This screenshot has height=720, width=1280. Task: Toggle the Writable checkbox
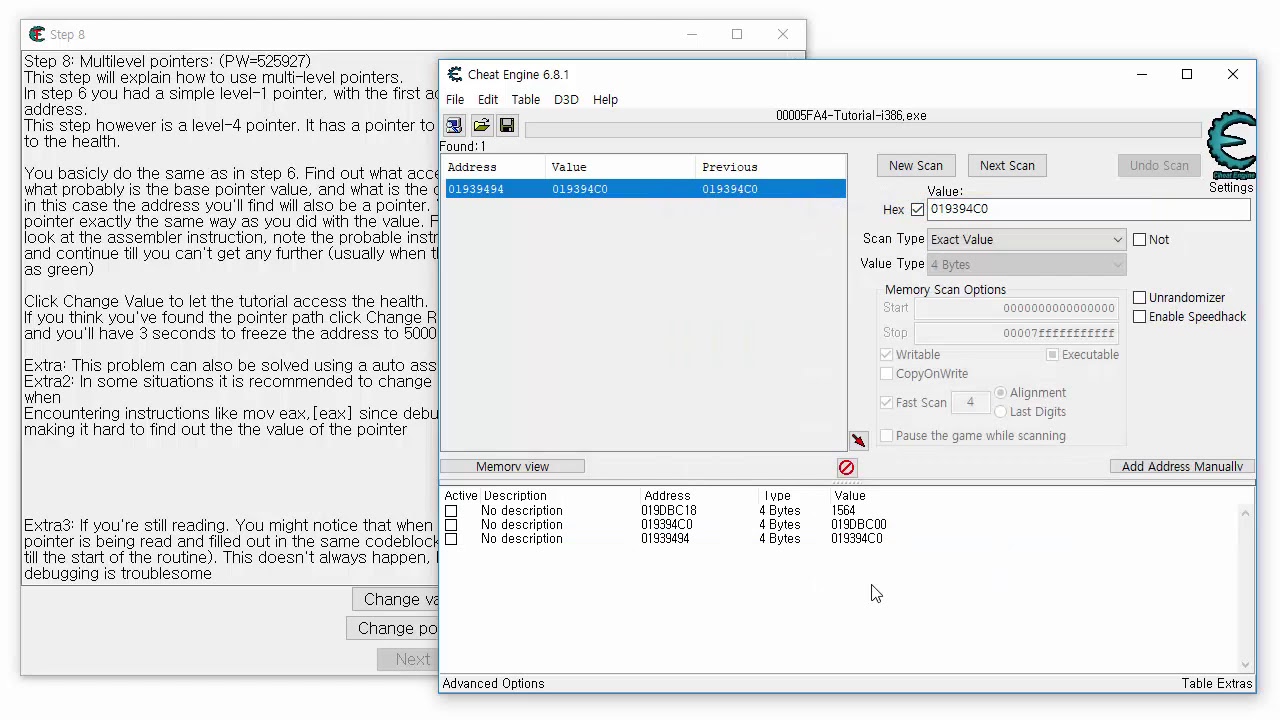(886, 354)
